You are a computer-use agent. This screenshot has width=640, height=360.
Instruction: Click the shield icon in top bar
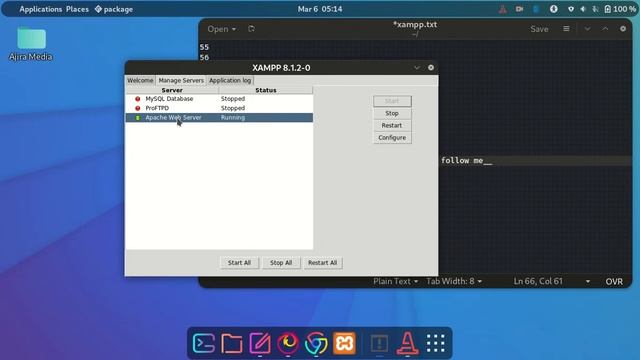(571, 9)
